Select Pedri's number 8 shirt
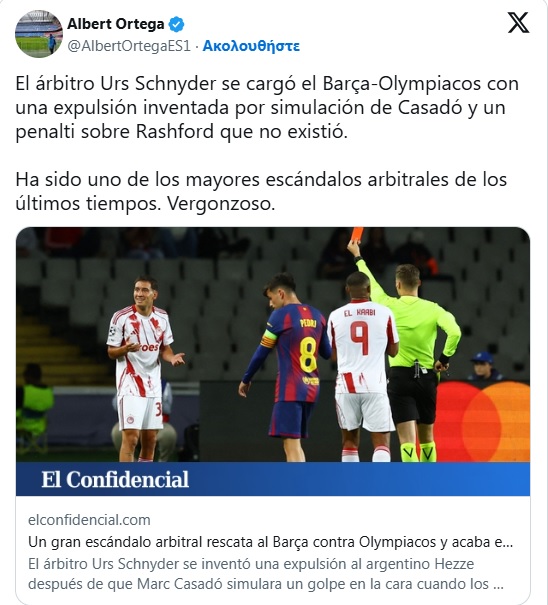This screenshot has height=605, width=548. pos(298,352)
